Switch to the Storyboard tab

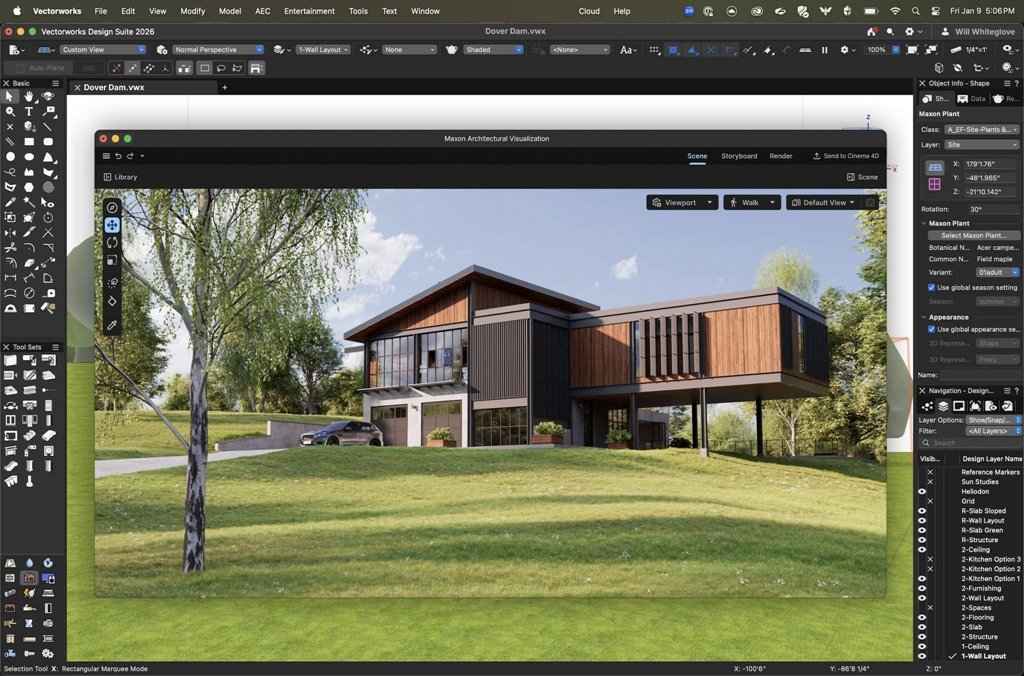tap(739, 156)
